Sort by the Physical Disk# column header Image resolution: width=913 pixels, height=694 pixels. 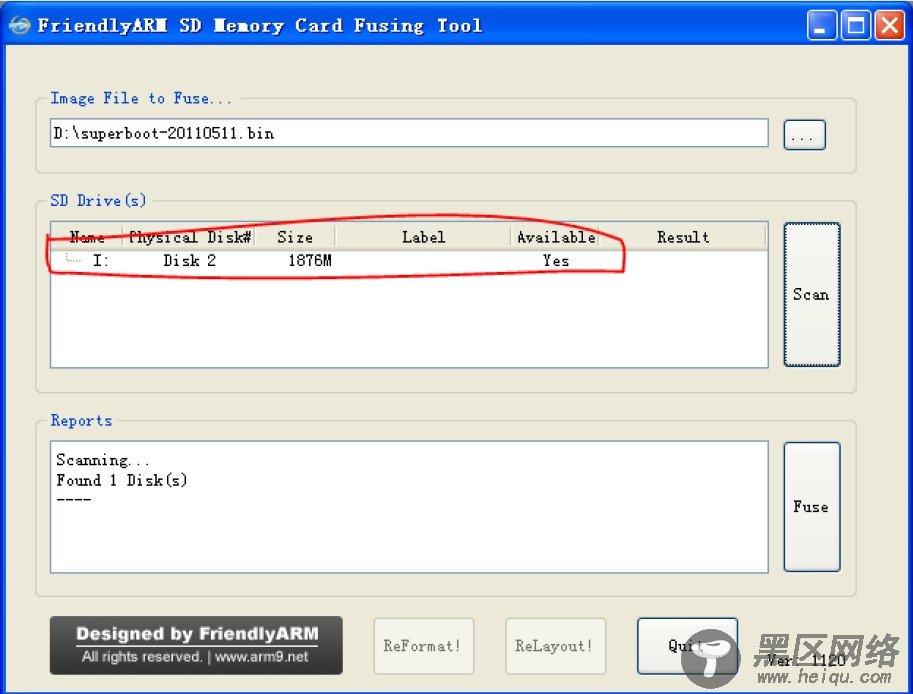[x=189, y=237]
